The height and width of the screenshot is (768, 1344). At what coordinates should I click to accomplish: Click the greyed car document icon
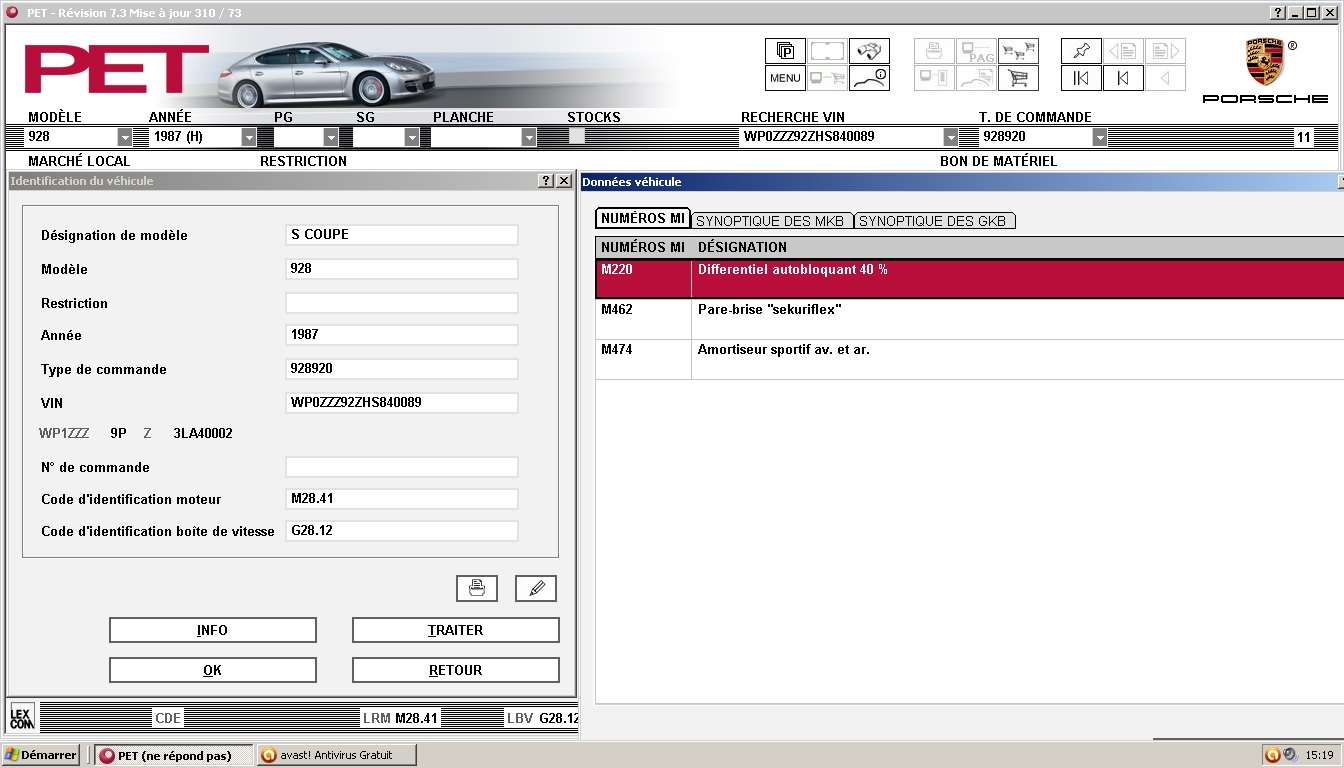pos(976,78)
